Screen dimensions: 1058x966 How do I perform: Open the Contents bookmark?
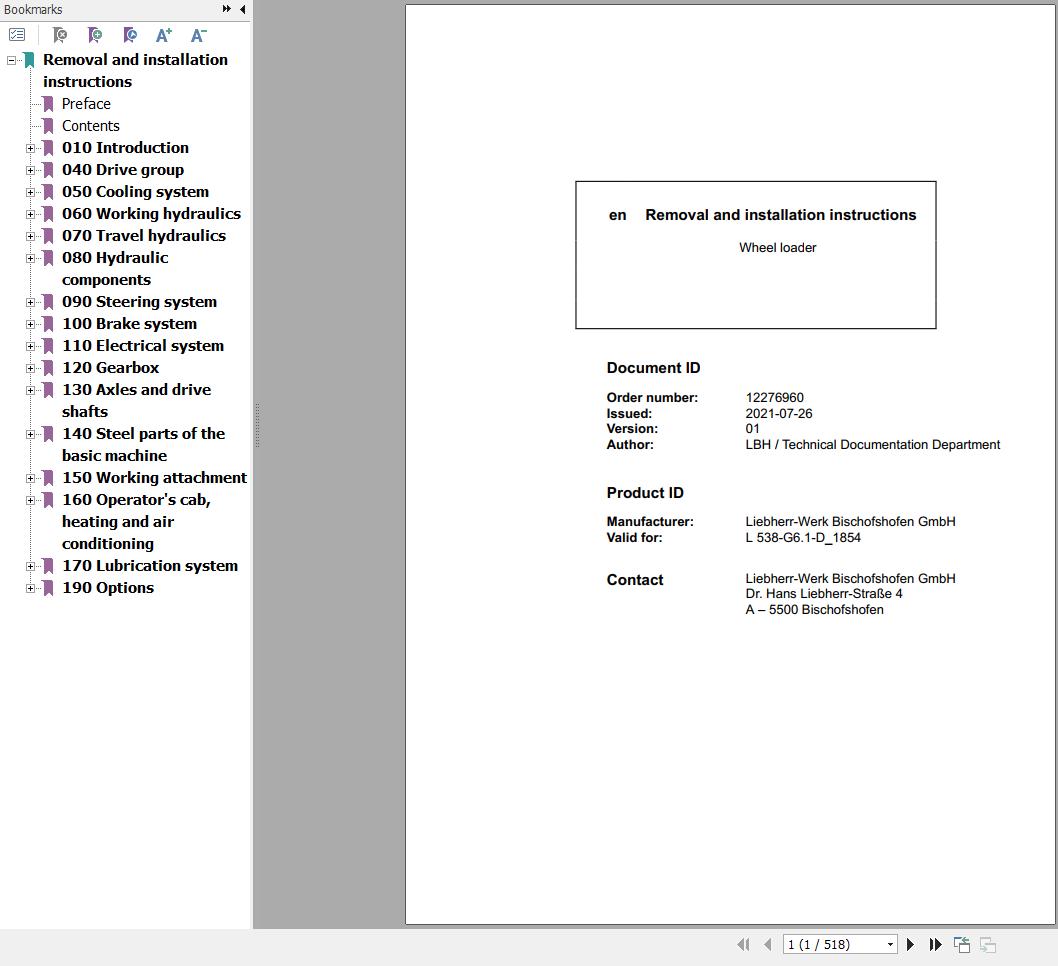pyautogui.click(x=90, y=126)
